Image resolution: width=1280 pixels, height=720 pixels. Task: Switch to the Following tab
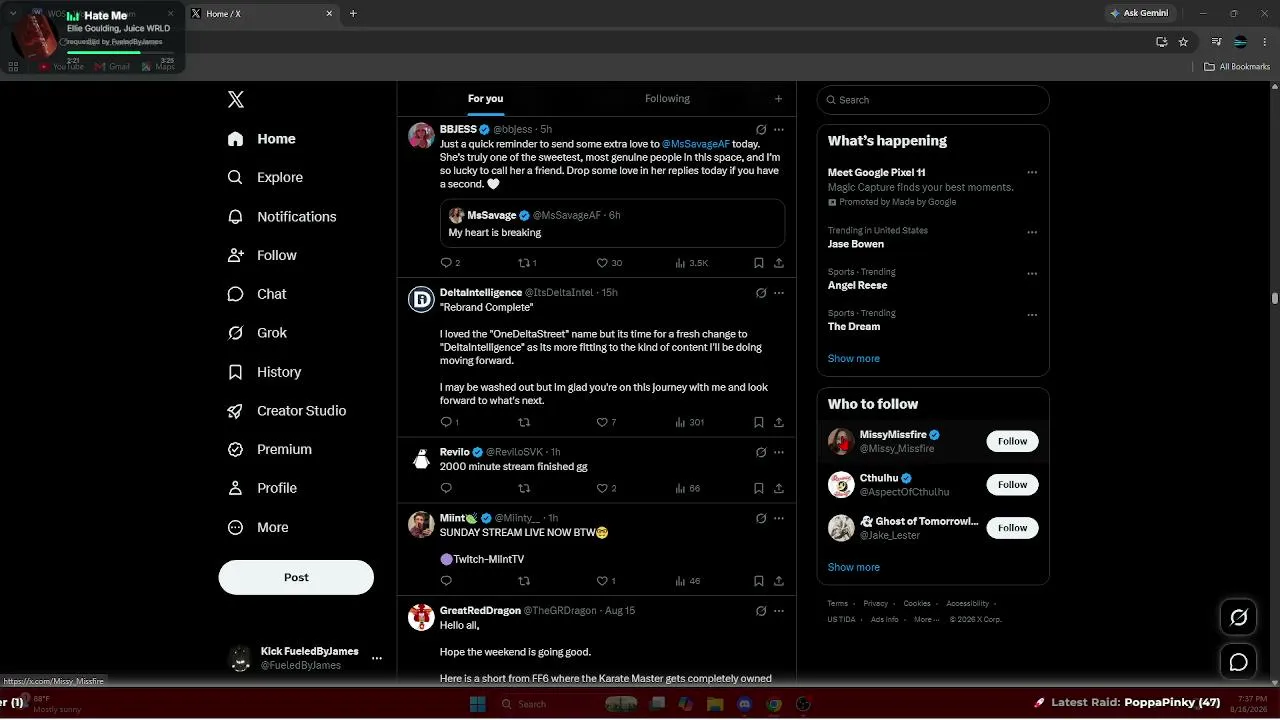pos(667,99)
